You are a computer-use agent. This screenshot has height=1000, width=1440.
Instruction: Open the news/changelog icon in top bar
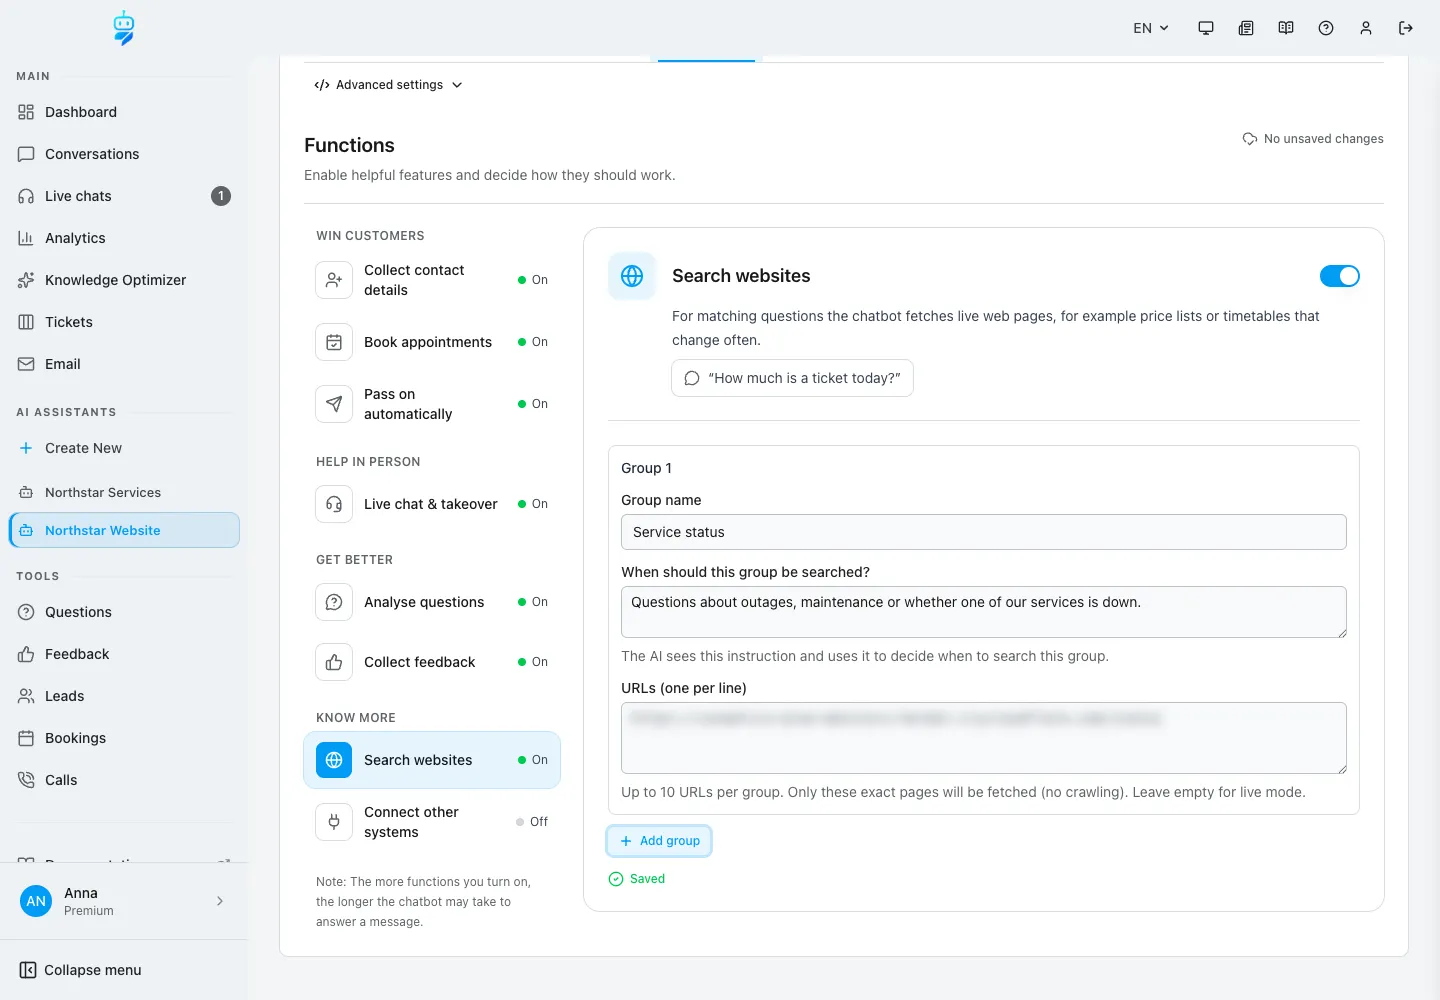[1246, 28]
